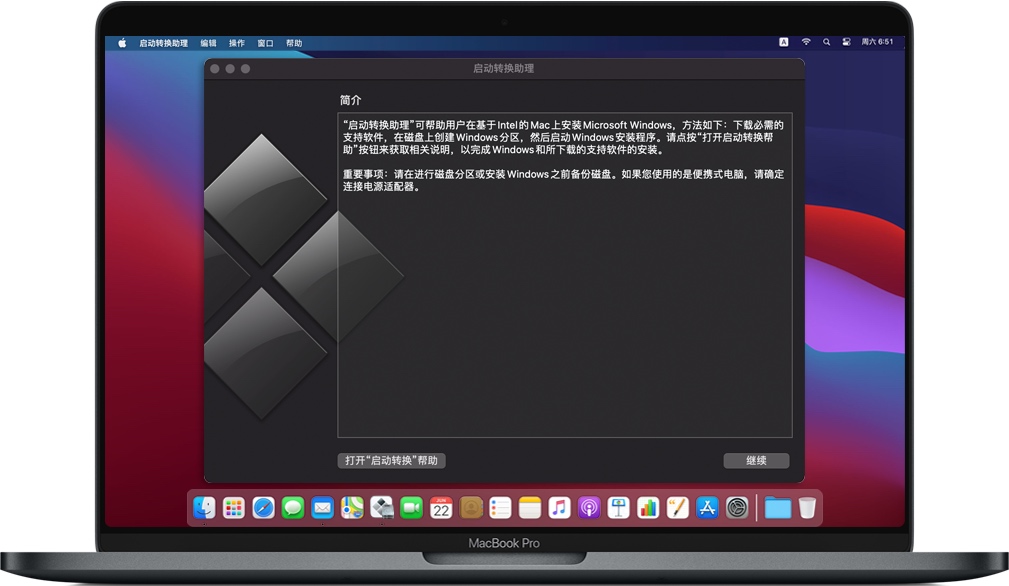Open the 操作 menu
Viewport: 1009px width, 586px height.
pos(238,43)
